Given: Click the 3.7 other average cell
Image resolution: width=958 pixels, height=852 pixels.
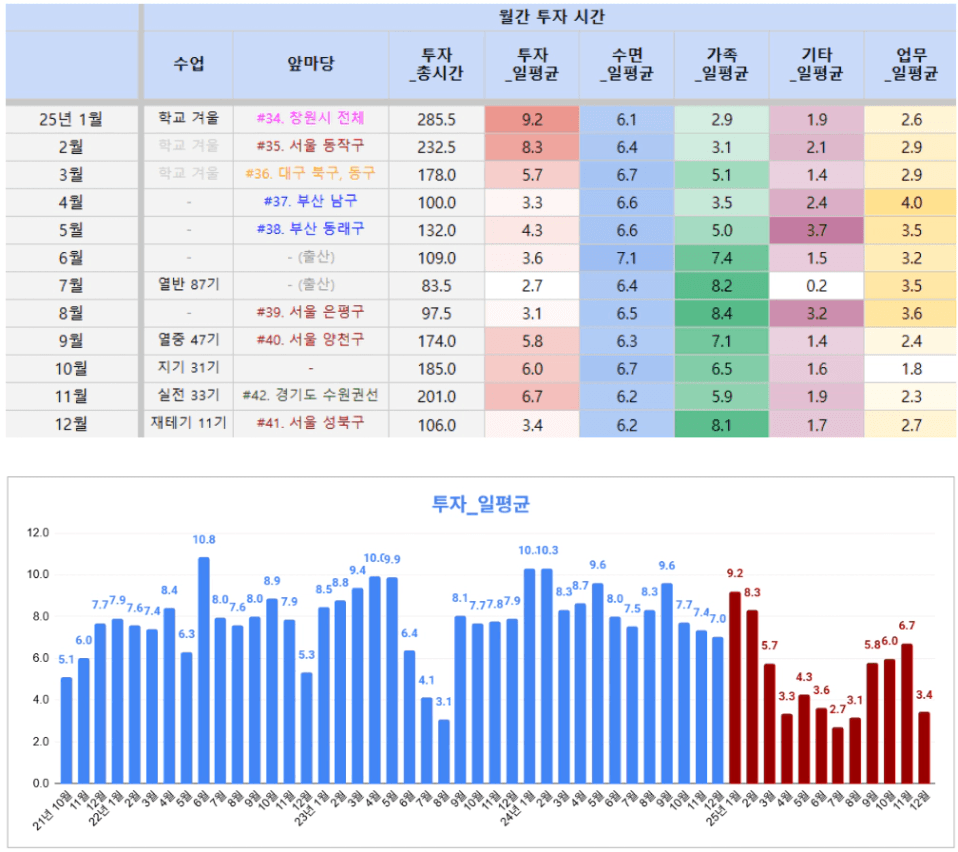Looking at the screenshot, I should click(816, 230).
